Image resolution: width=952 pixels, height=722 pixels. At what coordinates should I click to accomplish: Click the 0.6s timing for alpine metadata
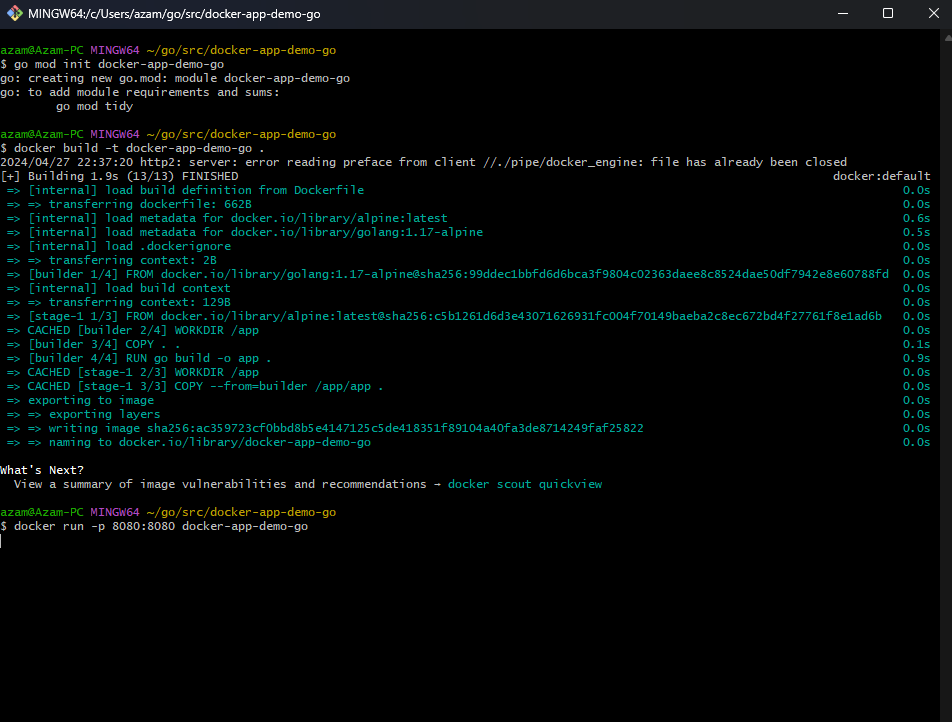coord(916,218)
